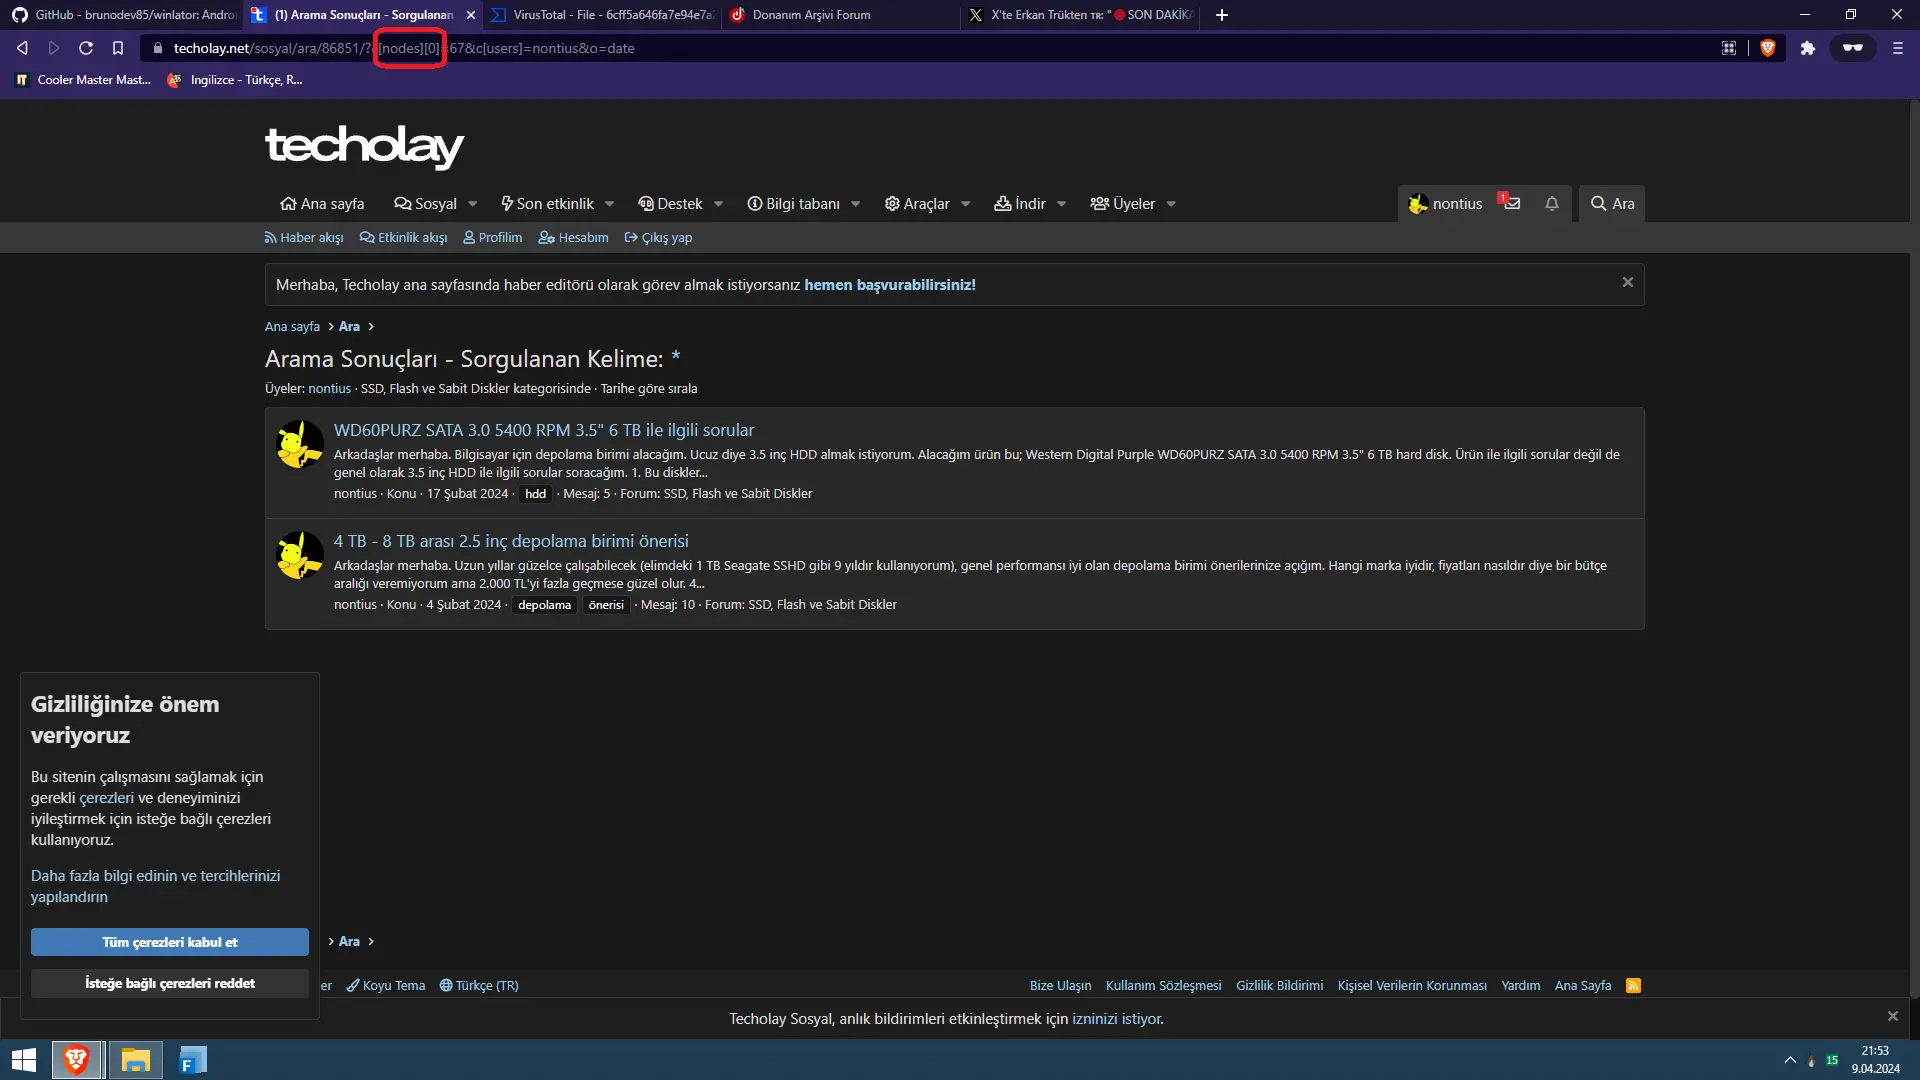This screenshot has height=1080, width=1920.
Task: Switch to the GitHub winlator tab
Action: point(122,15)
